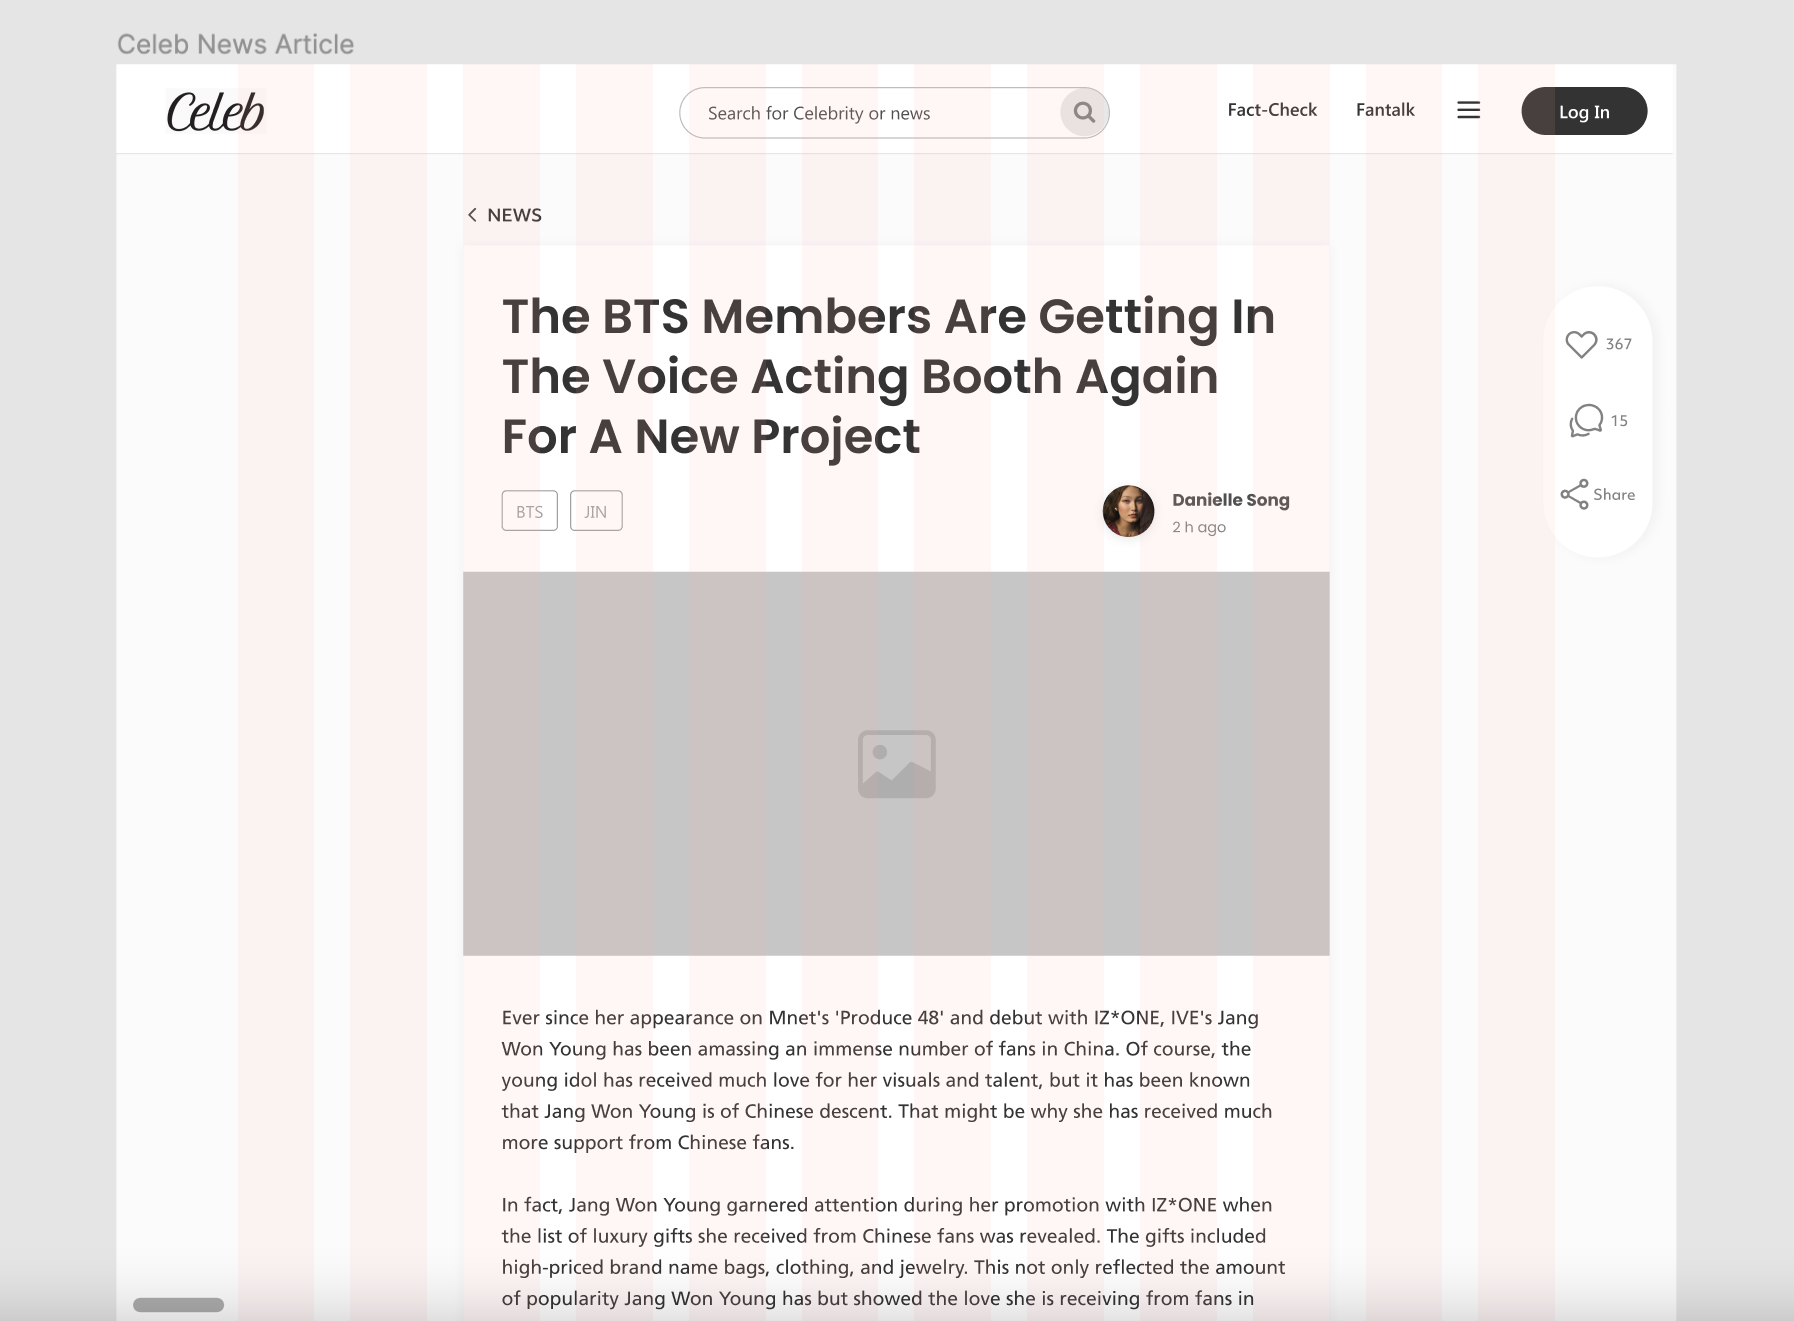Click the Celeb logo
The height and width of the screenshot is (1321, 1794).
point(215,111)
